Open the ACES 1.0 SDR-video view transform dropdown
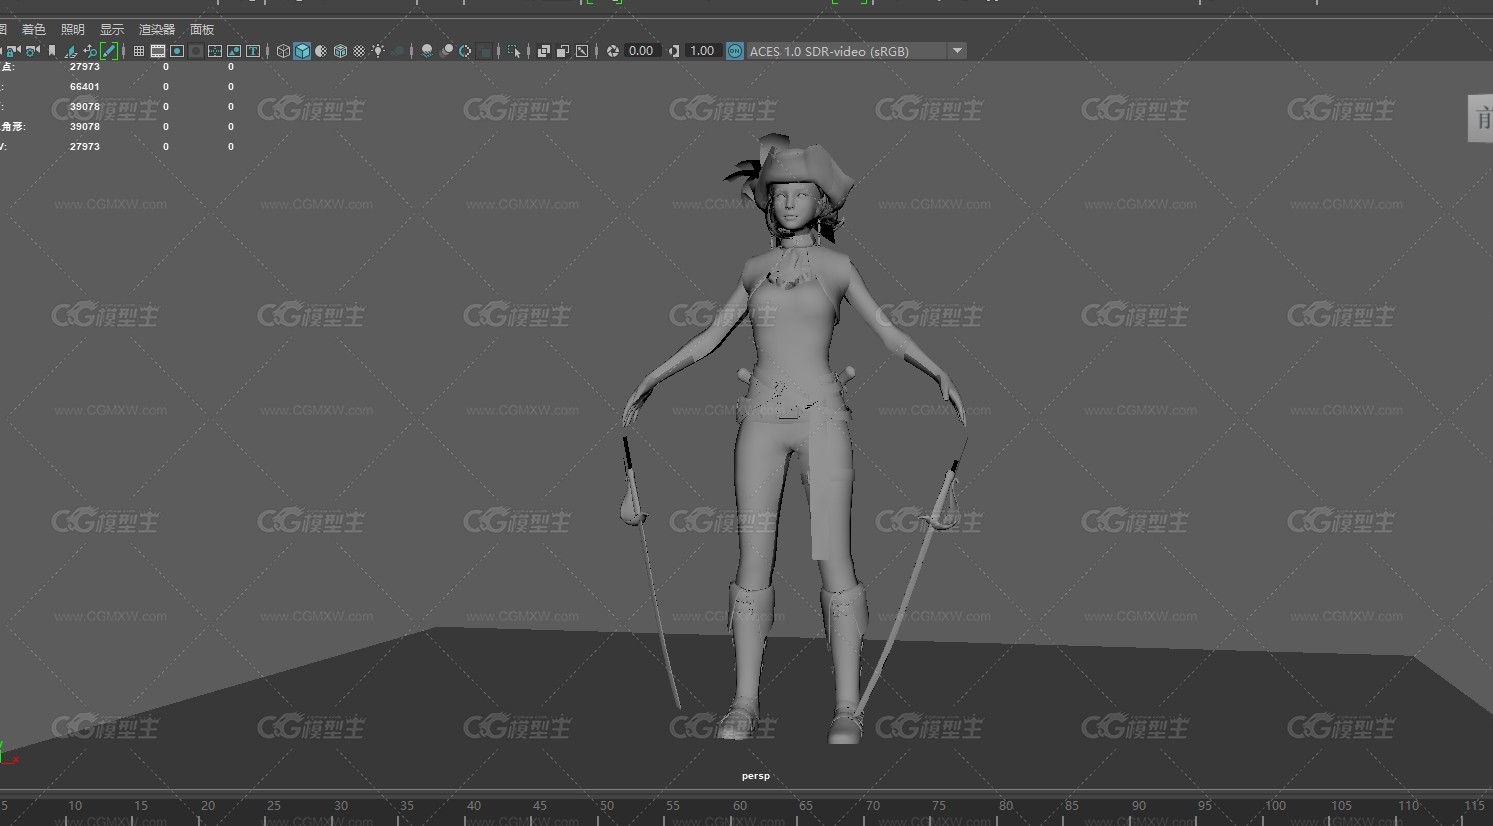Image resolution: width=1493 pixels, height=826 pixels. point(856,51)
